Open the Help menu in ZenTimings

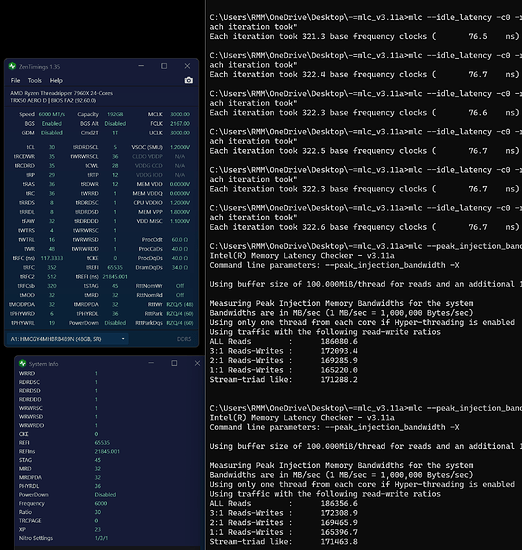tap(56, 81)
